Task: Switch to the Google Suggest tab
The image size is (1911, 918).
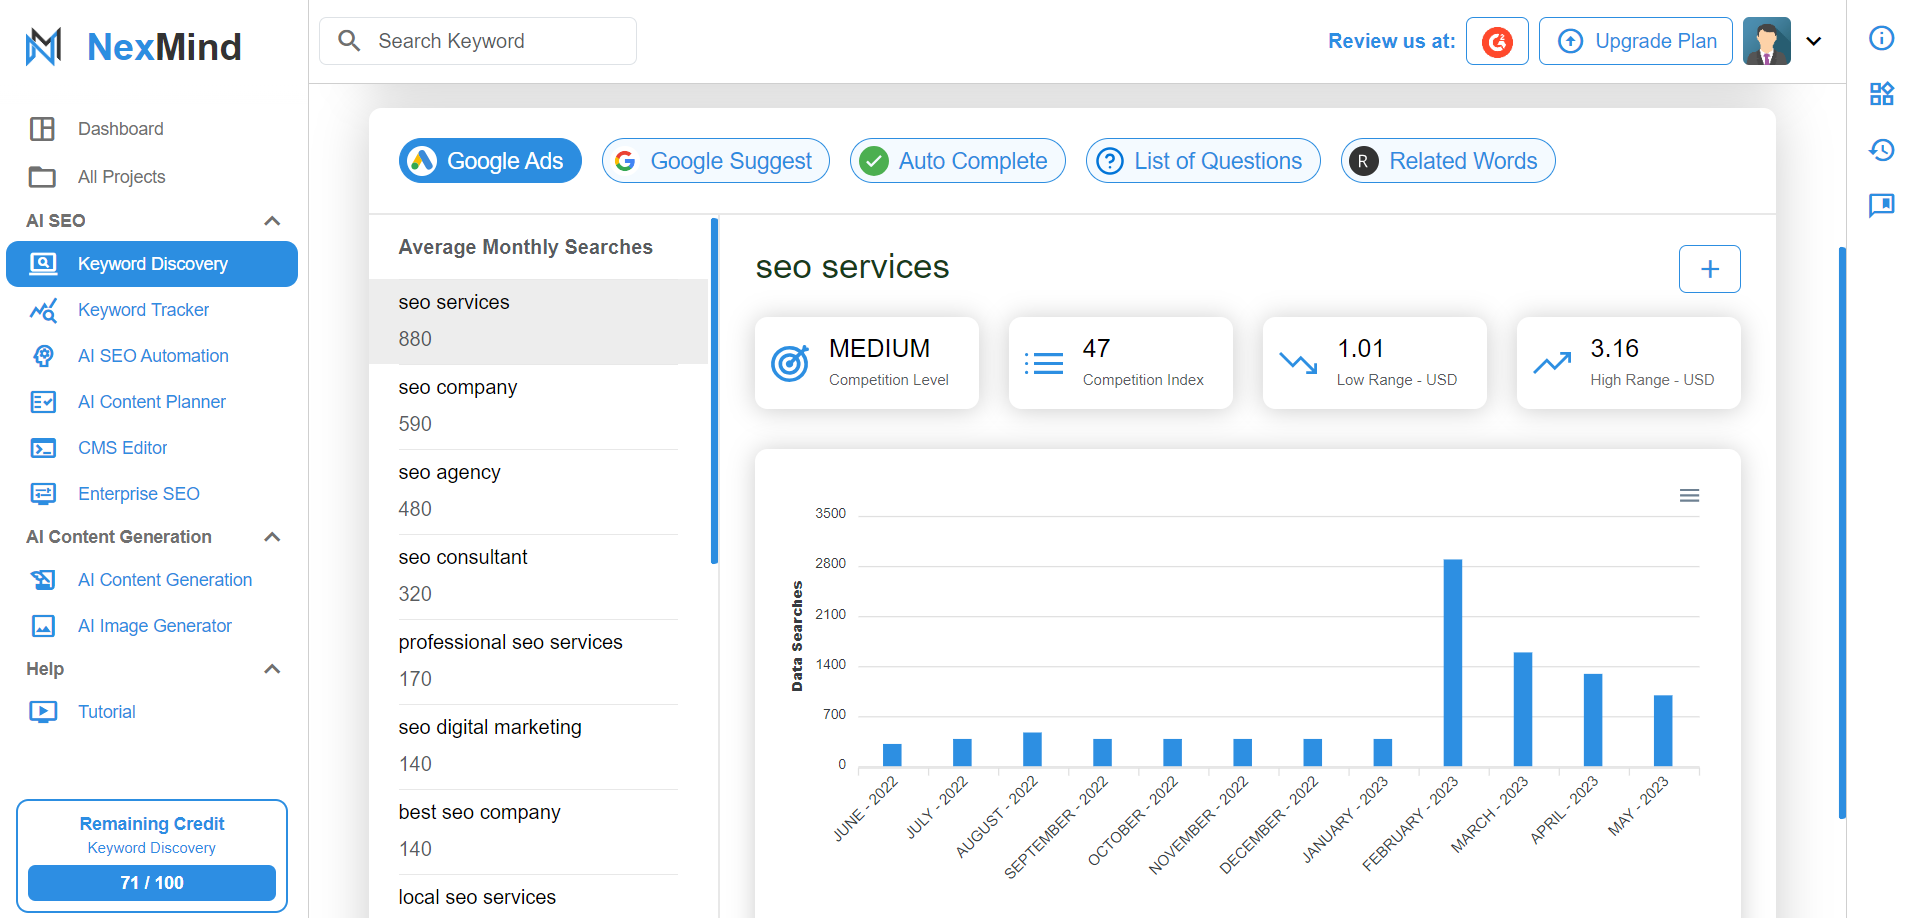Action: [x=716, y=161]
